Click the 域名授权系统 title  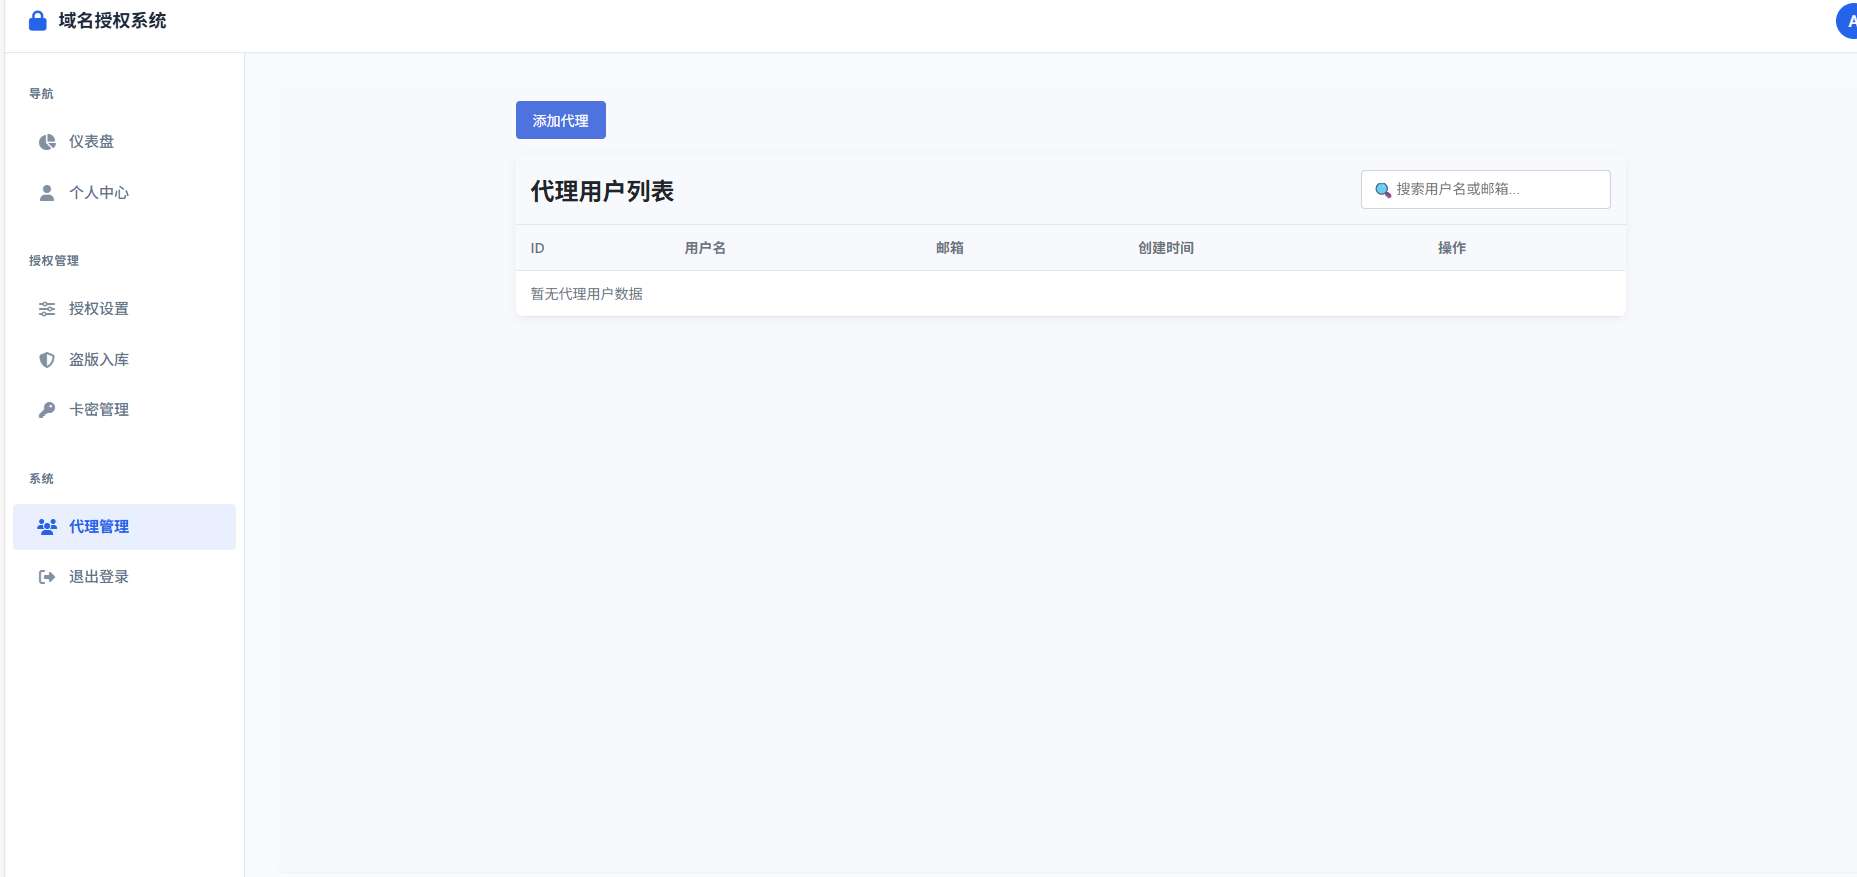click(x=112, y=21)
